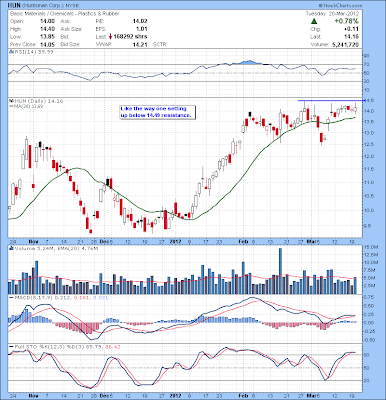Viewport: 386px width, 400px height.
Task: Click the blue horizontal resistance line
Action: [x=331, y=100]
